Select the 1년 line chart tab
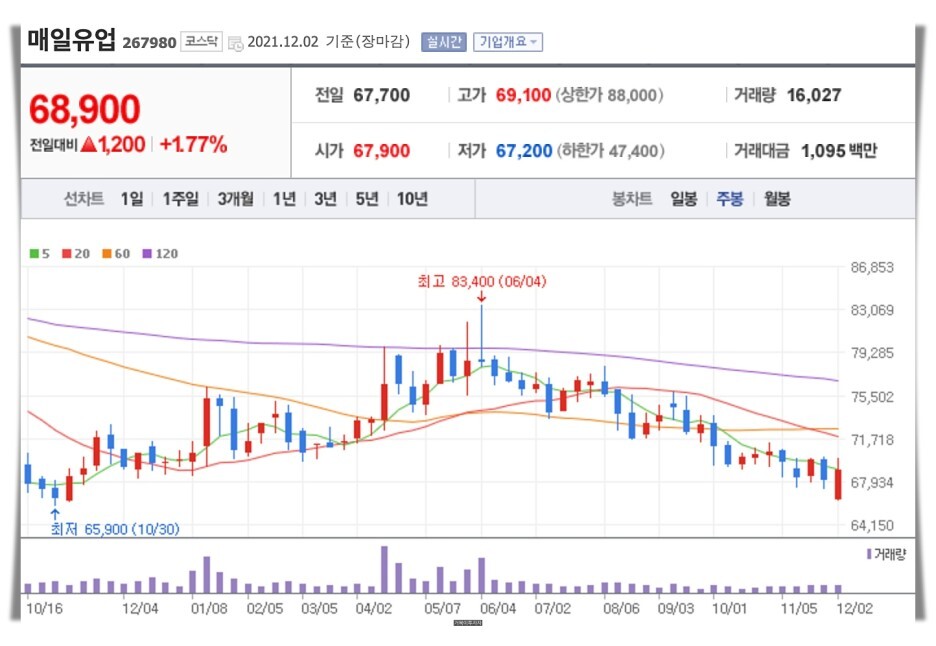This screenshot has width=936, height=646. [284, 199]
